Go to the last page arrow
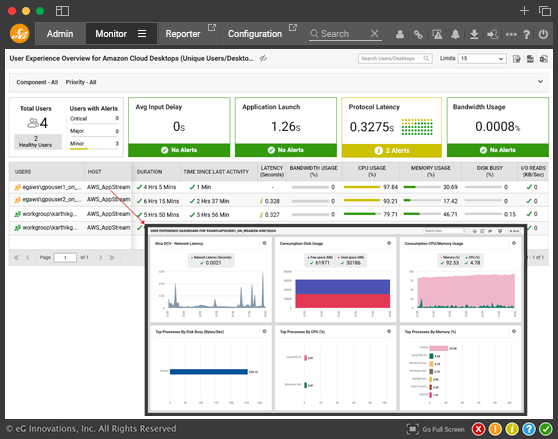 point(111,258)
